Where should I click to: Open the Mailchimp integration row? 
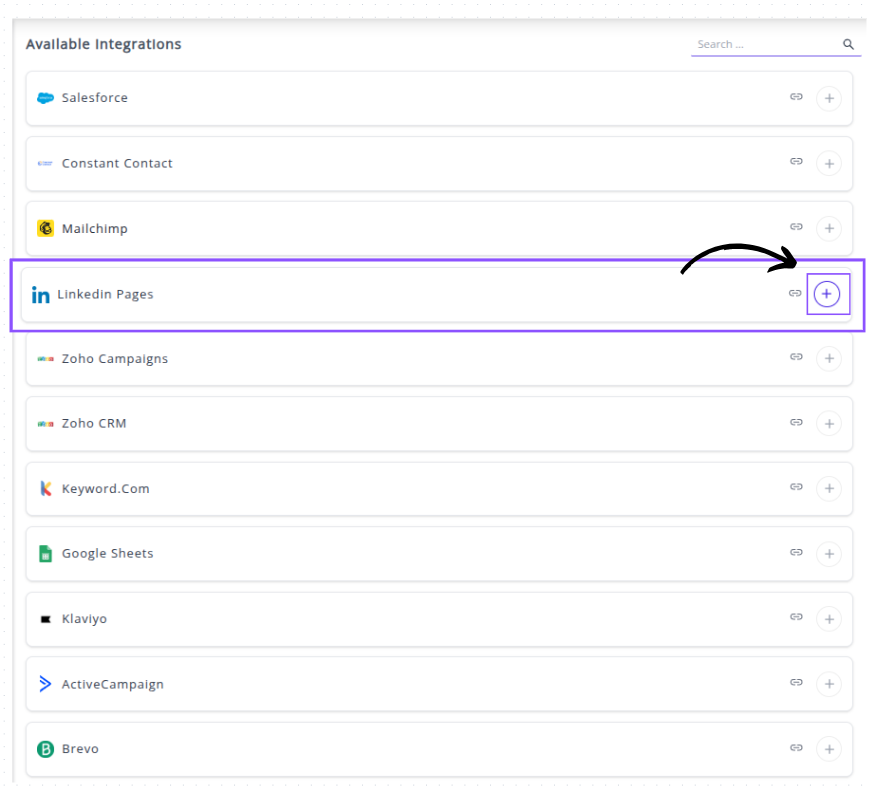point(400,228)
